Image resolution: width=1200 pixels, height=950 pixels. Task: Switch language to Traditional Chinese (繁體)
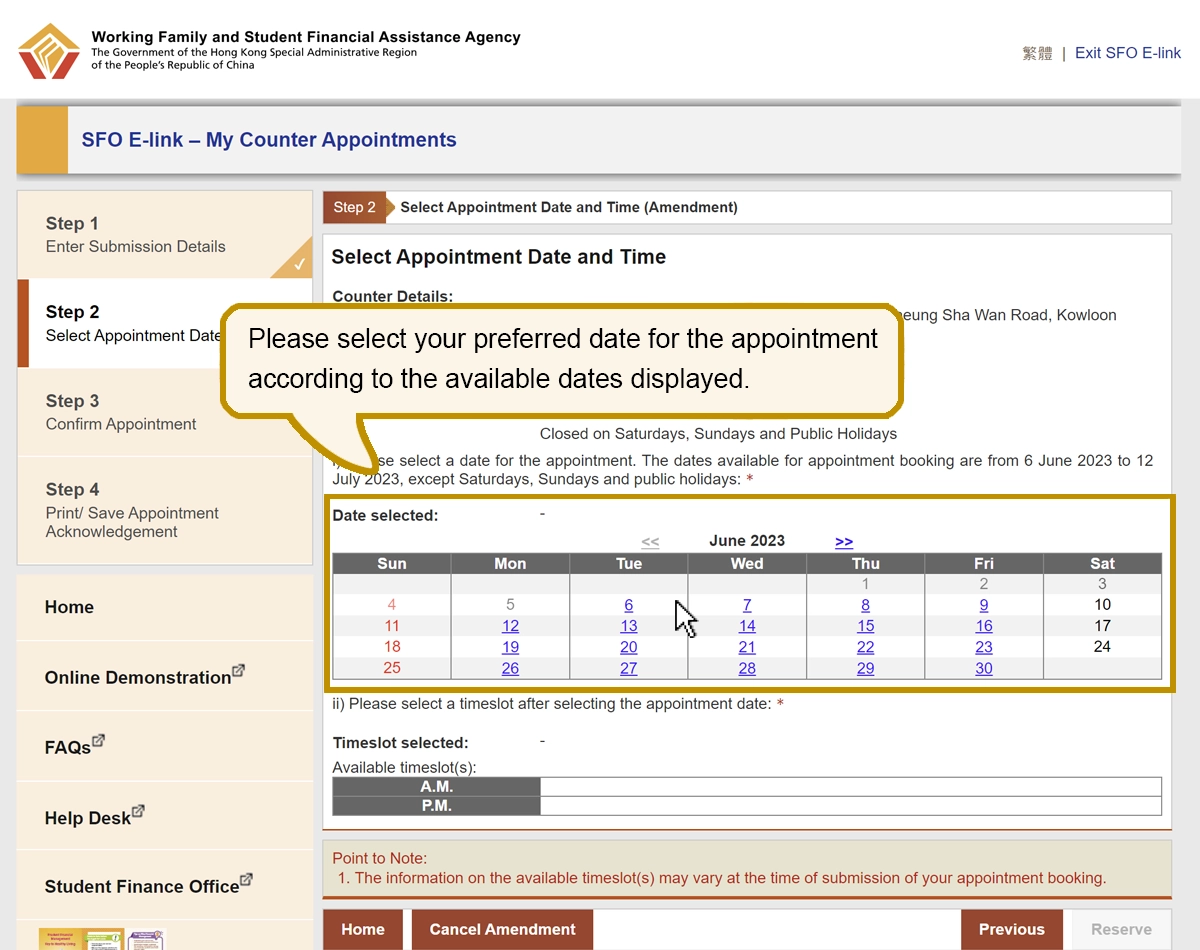point(1037,53)
